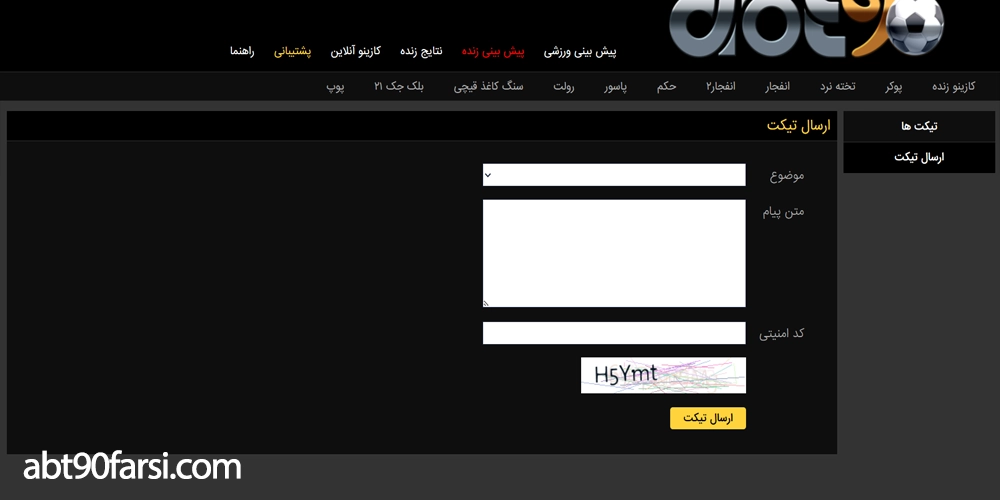1000x500 pixels.
Task: Open پیش بینی ورزشی menu item
Action: [x=580, y=50]
